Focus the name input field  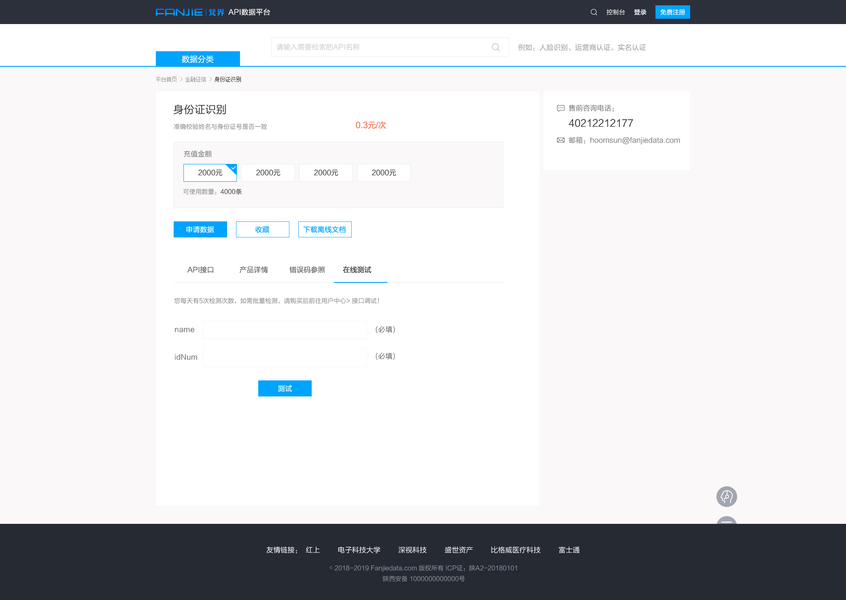pos(285,330)
